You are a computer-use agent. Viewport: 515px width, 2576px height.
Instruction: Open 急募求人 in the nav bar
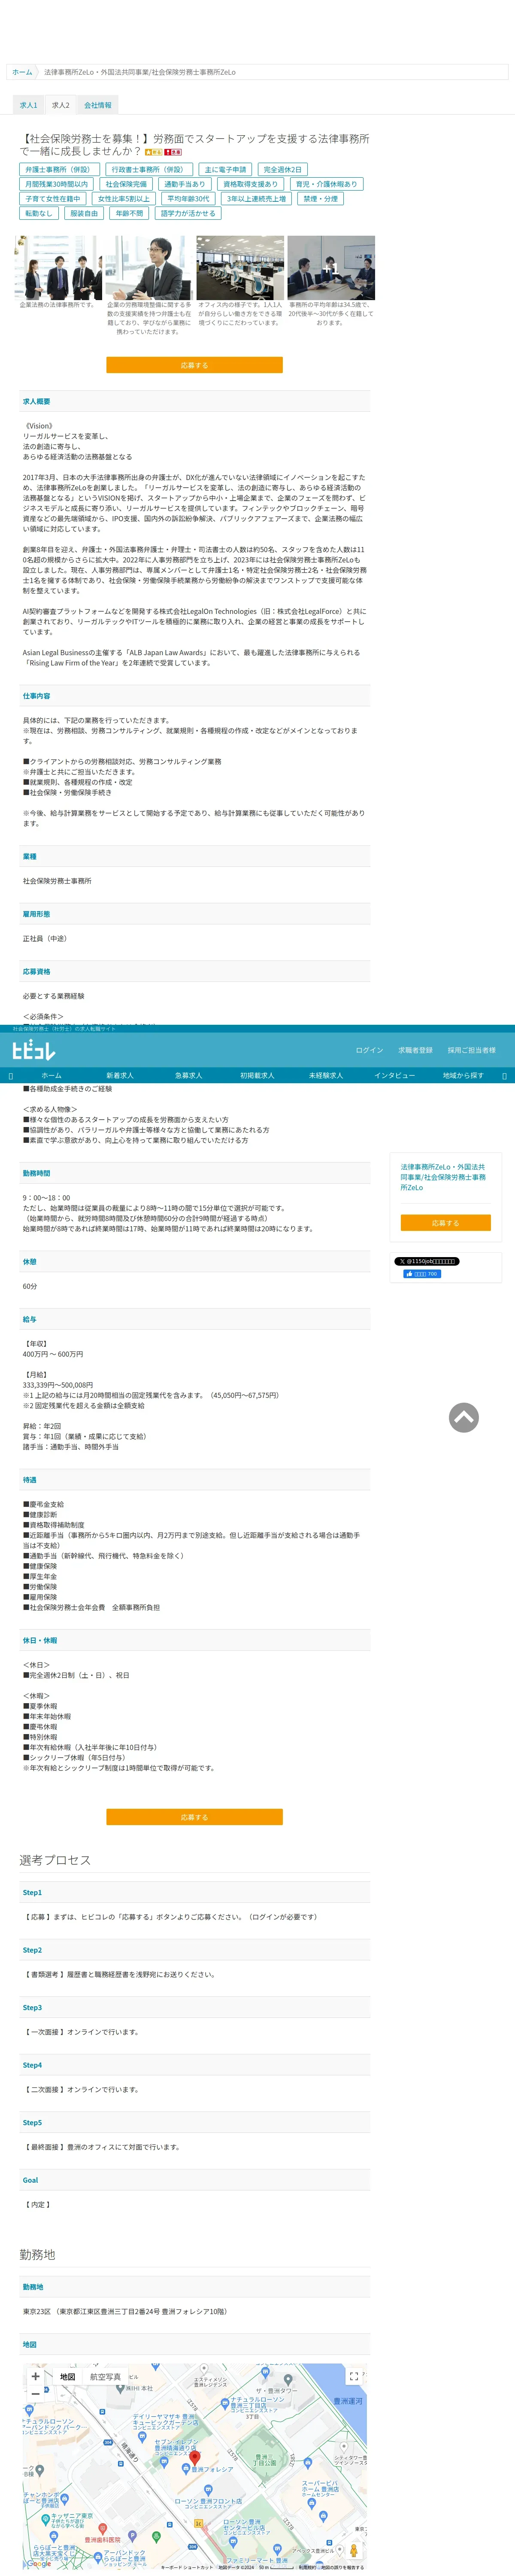(188, 1075)
